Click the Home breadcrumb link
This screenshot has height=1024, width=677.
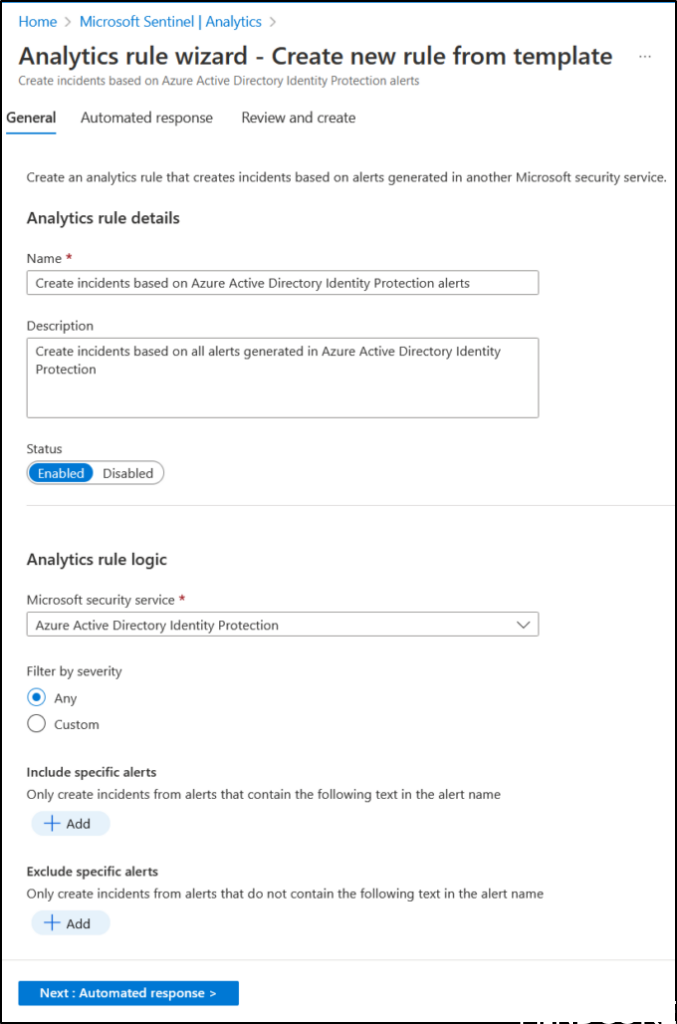coord(37,21)
